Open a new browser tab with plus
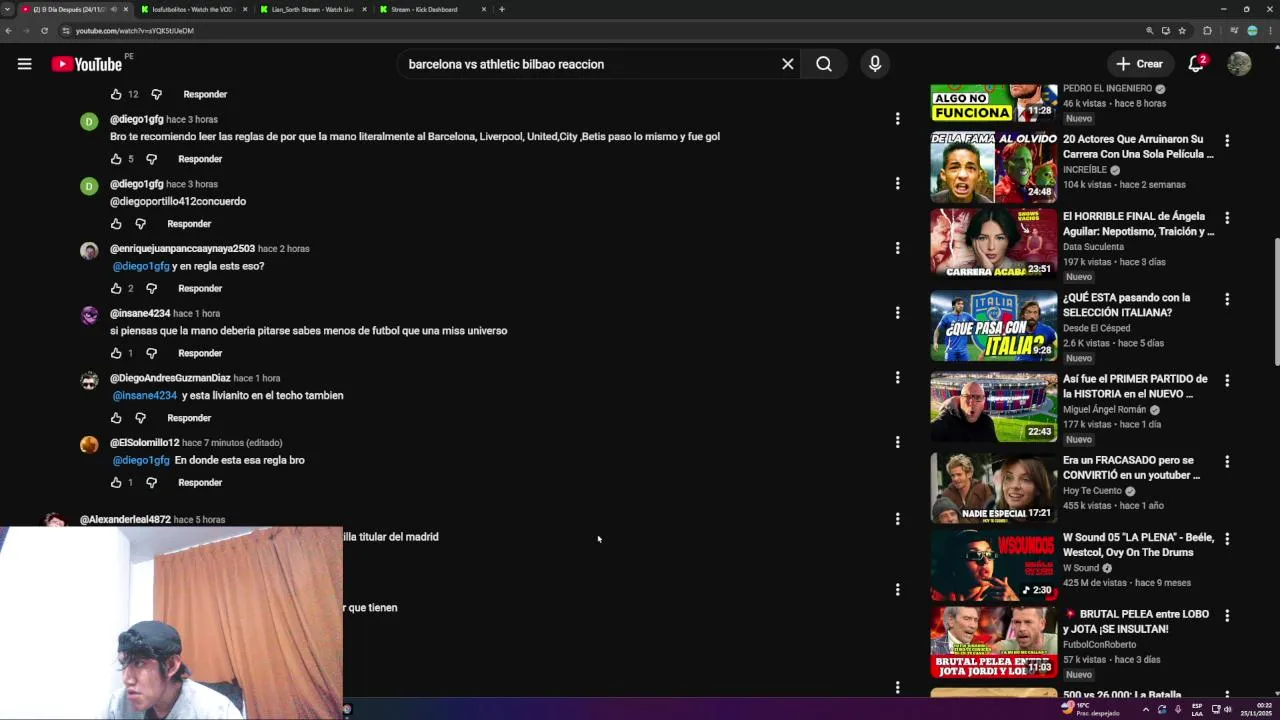1280x720 pixels. click(x=502, y=9)
